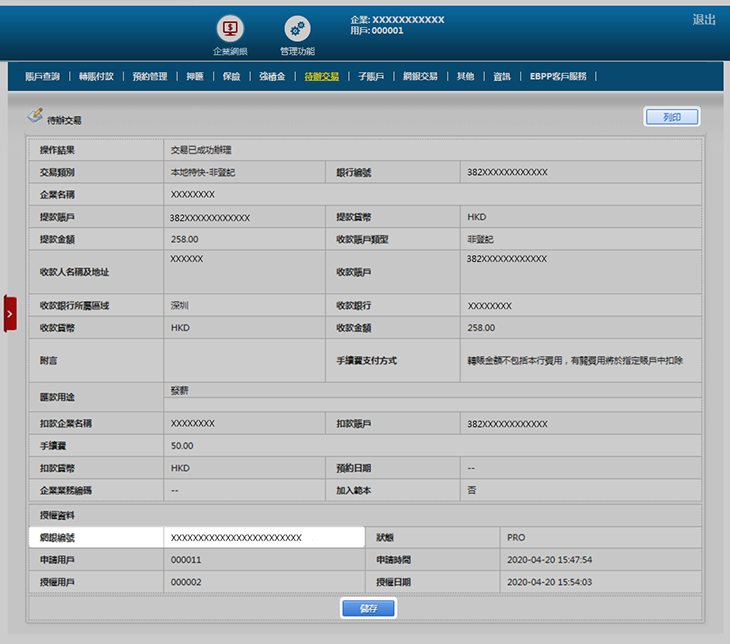Select the highlighted 待辦交易 menu
730x644 pixels.
[x=321, y=76]
